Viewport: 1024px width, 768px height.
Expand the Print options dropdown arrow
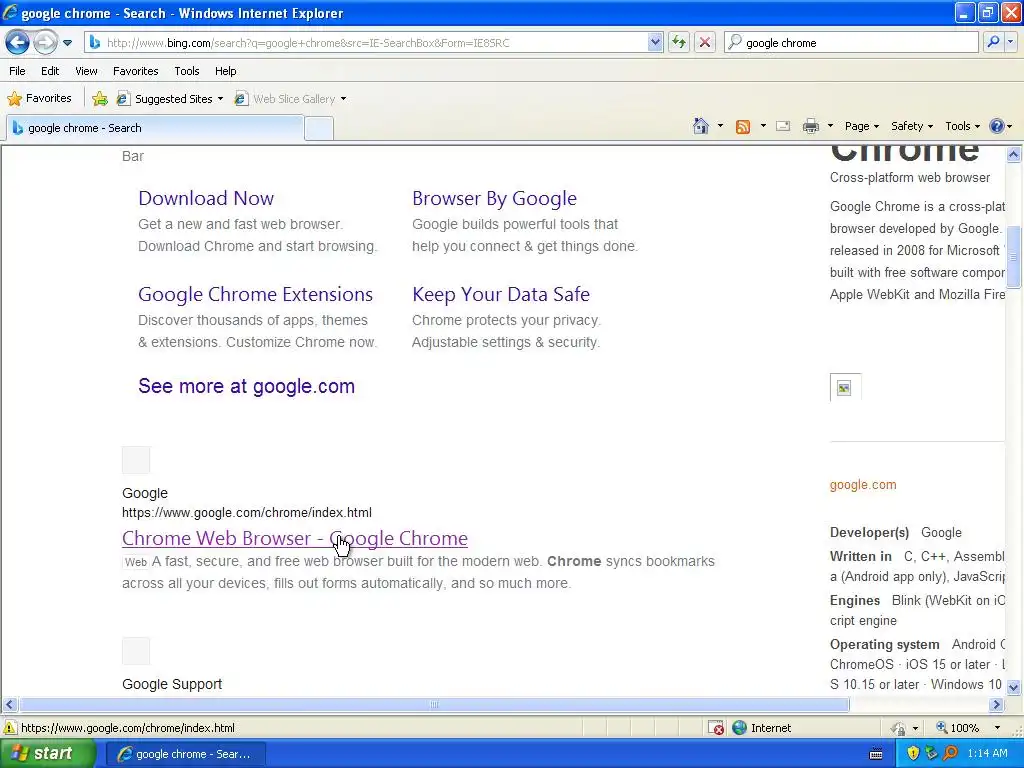830,126
